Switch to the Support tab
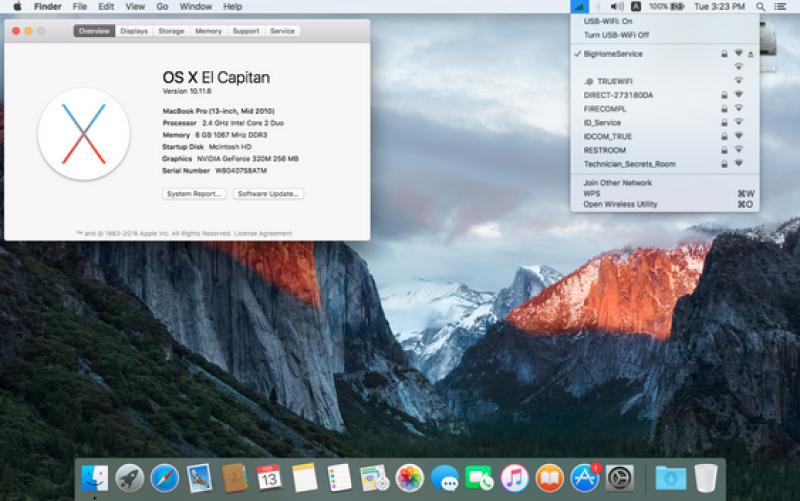 point(246,31)
